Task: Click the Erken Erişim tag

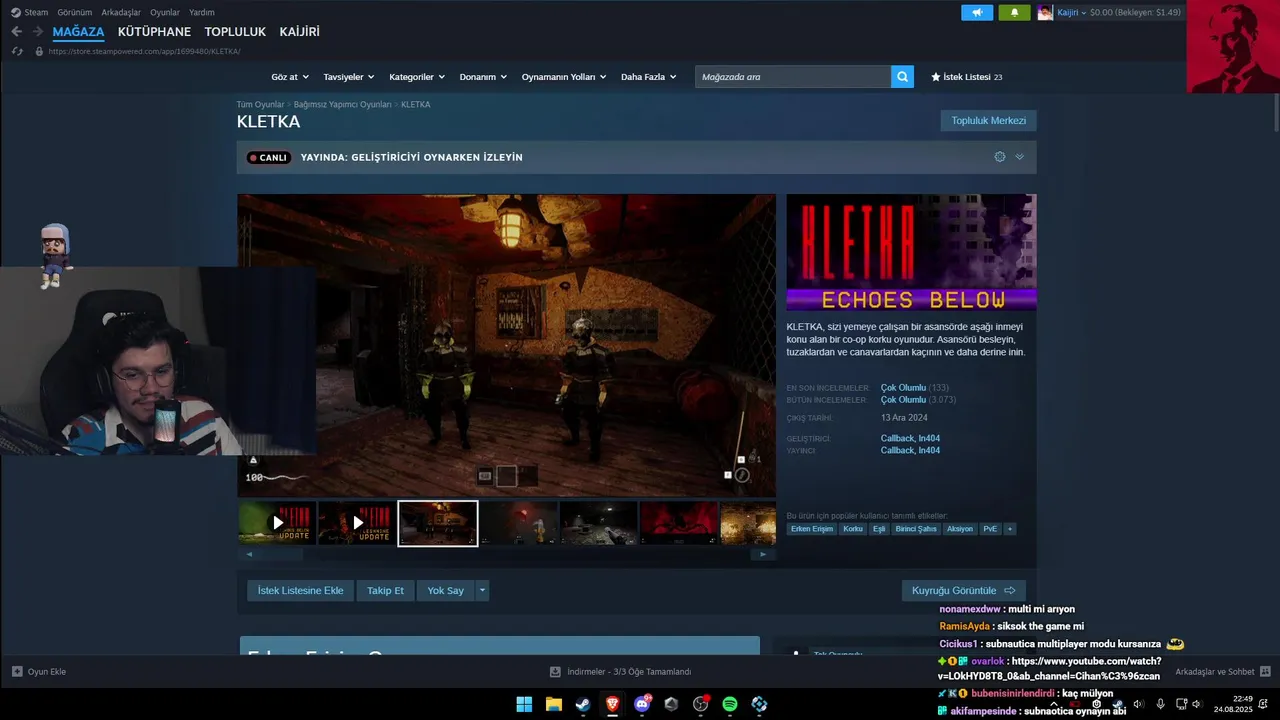Action: (x=812, y=529)
